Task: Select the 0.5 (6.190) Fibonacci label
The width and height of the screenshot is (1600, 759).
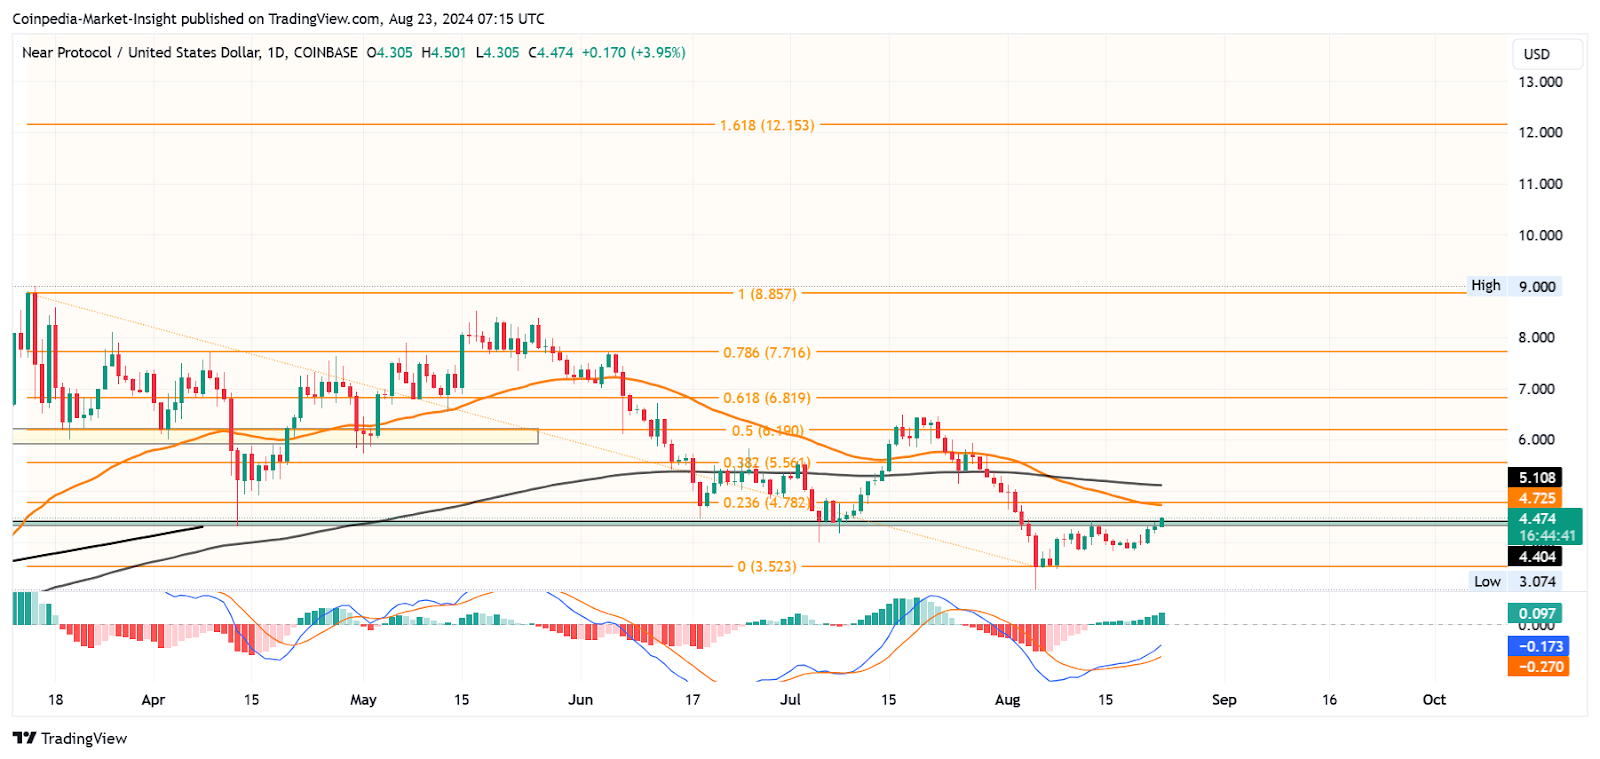Action: pyautogui.click(x=767, y=431)
